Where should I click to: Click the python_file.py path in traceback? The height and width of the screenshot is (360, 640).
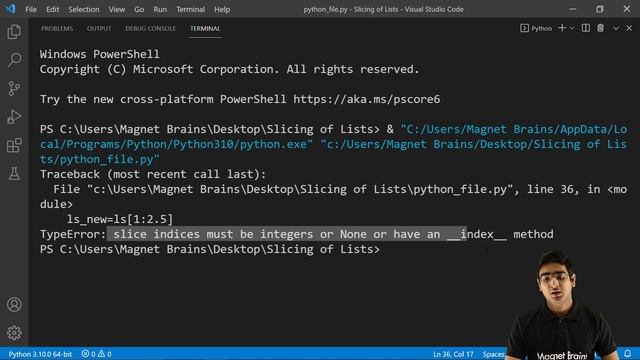click(x=300, y=189)
